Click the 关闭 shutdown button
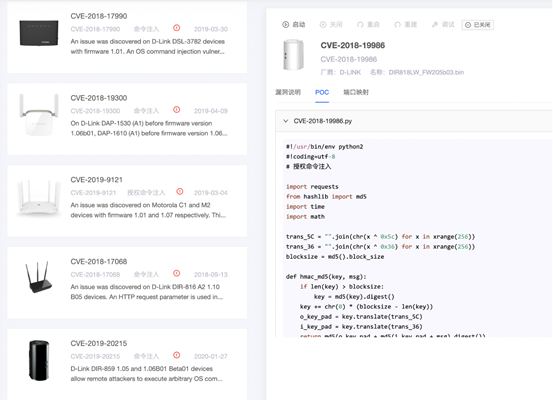Viewport: 553px width, 400px height. [331, 24]
